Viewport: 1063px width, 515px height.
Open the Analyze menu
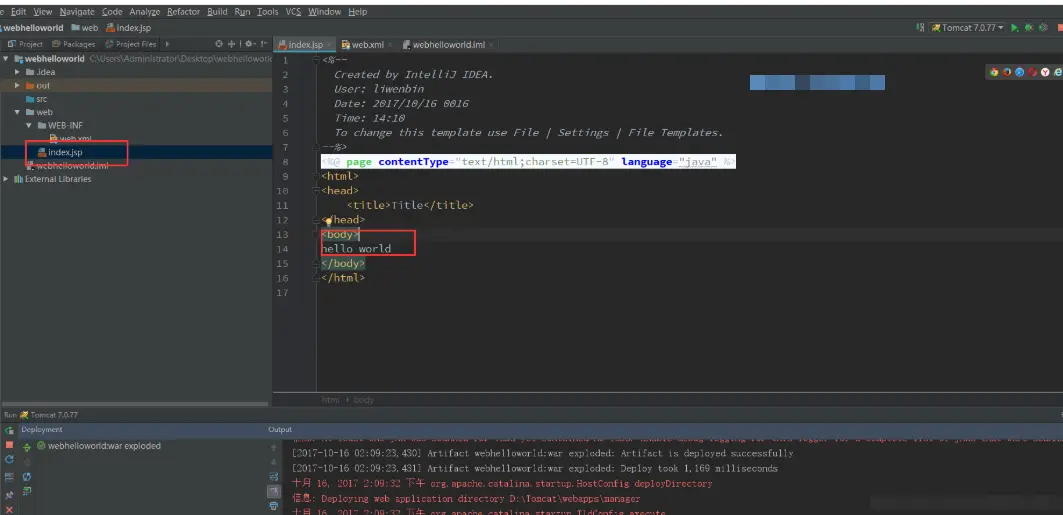tap(144, 12)
